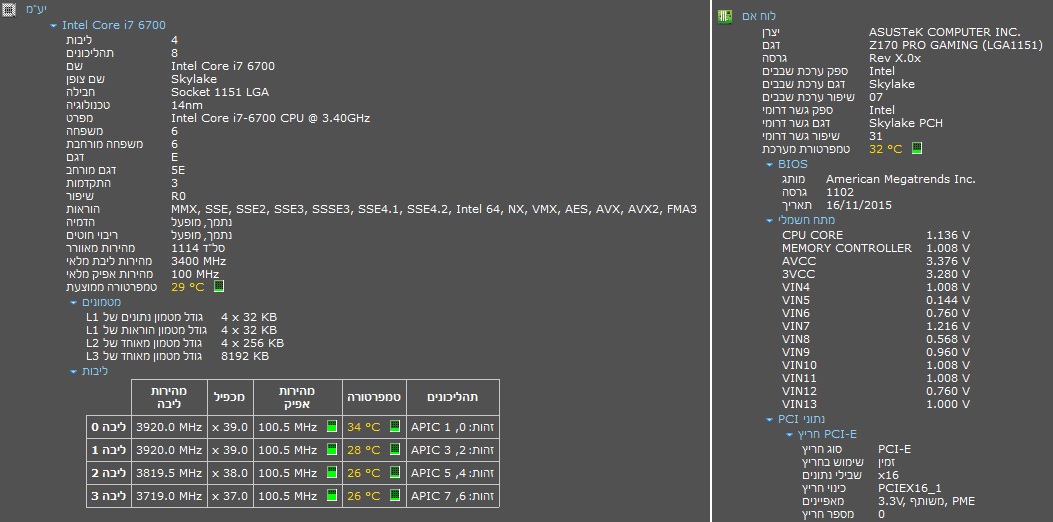The width and height of the screenshot is (1053, 522).
Task: Click temperature graph icon for ליבה 1
Action: 395,449
